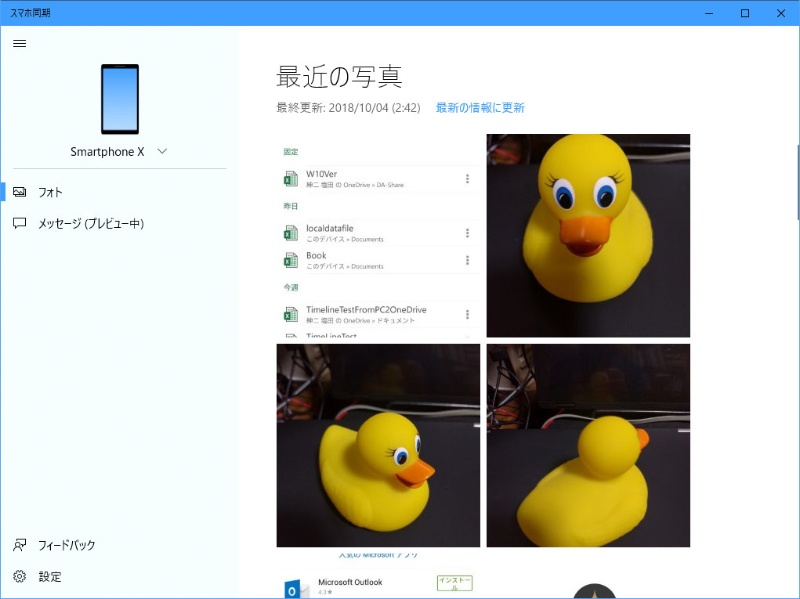Screen dimensions: 800x599
Task: Click the settings gear icon
Action: pos(19,577)
